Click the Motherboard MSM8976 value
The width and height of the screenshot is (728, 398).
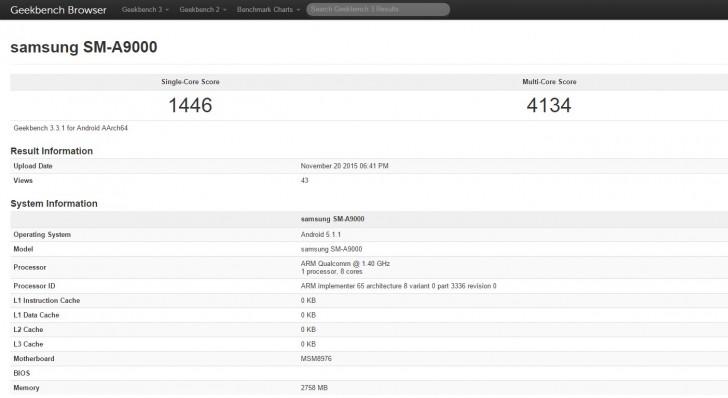pos(316,359)
